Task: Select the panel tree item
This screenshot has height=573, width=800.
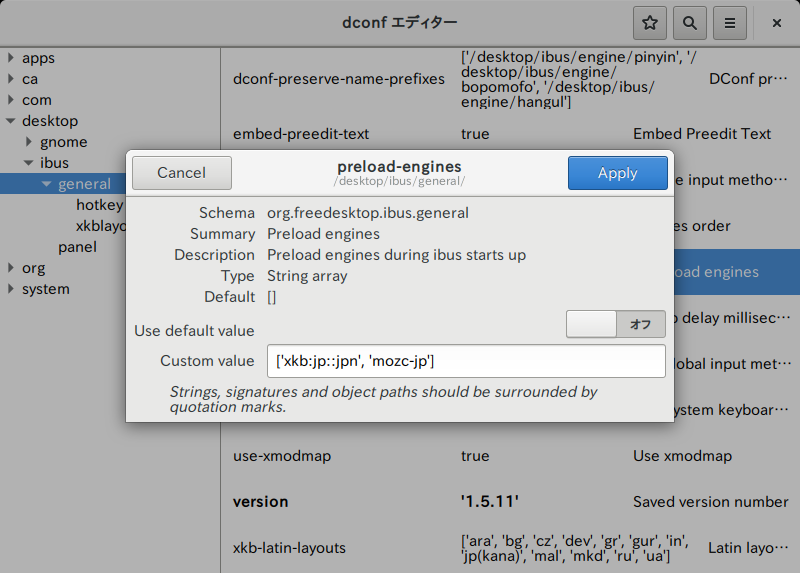Action: point(77,247)
